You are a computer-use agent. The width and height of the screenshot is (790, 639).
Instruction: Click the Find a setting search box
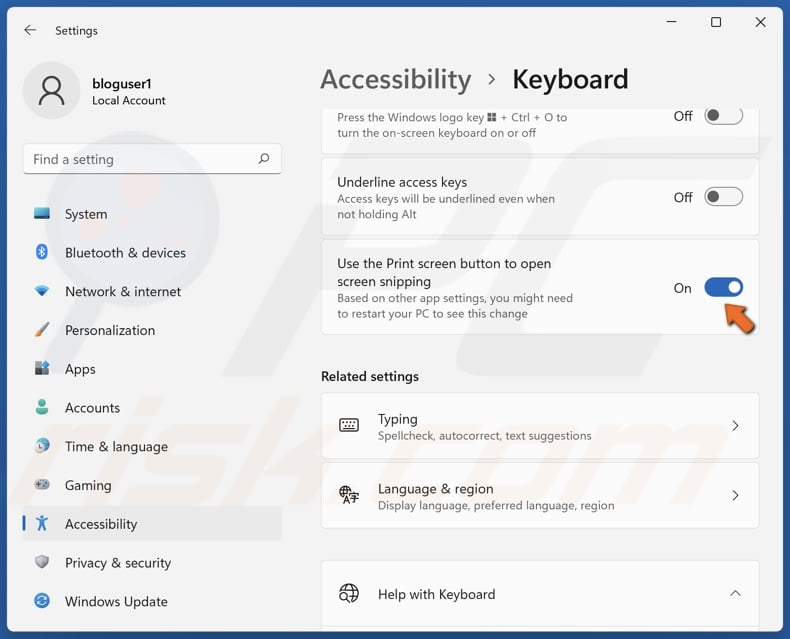click(x=152, y=159)
